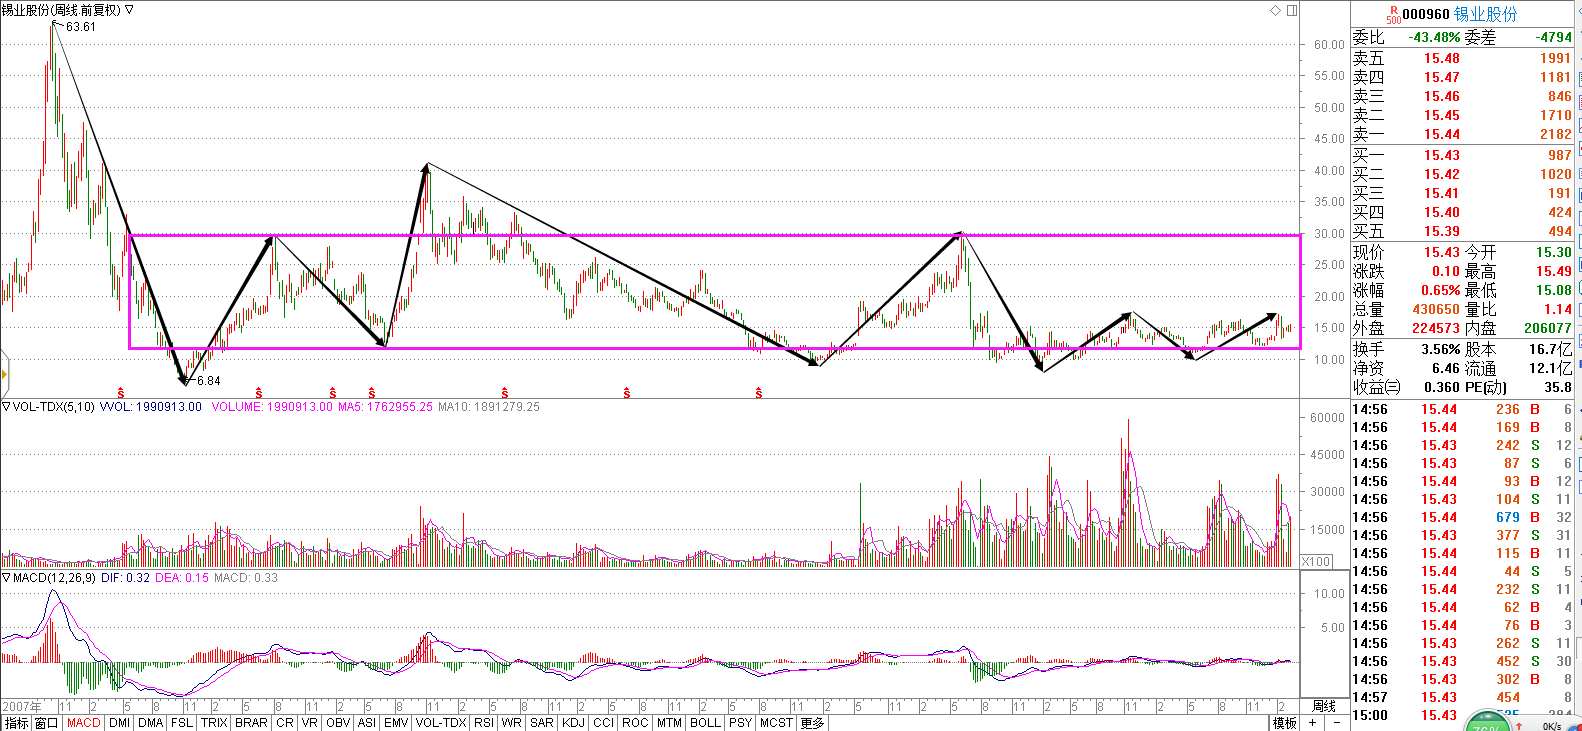This screenshot has width=1582, height=731.
Task: Open the 锡业股份 chart title dropdown triangle
Action: pyautogui.click(x=130, y=10)
